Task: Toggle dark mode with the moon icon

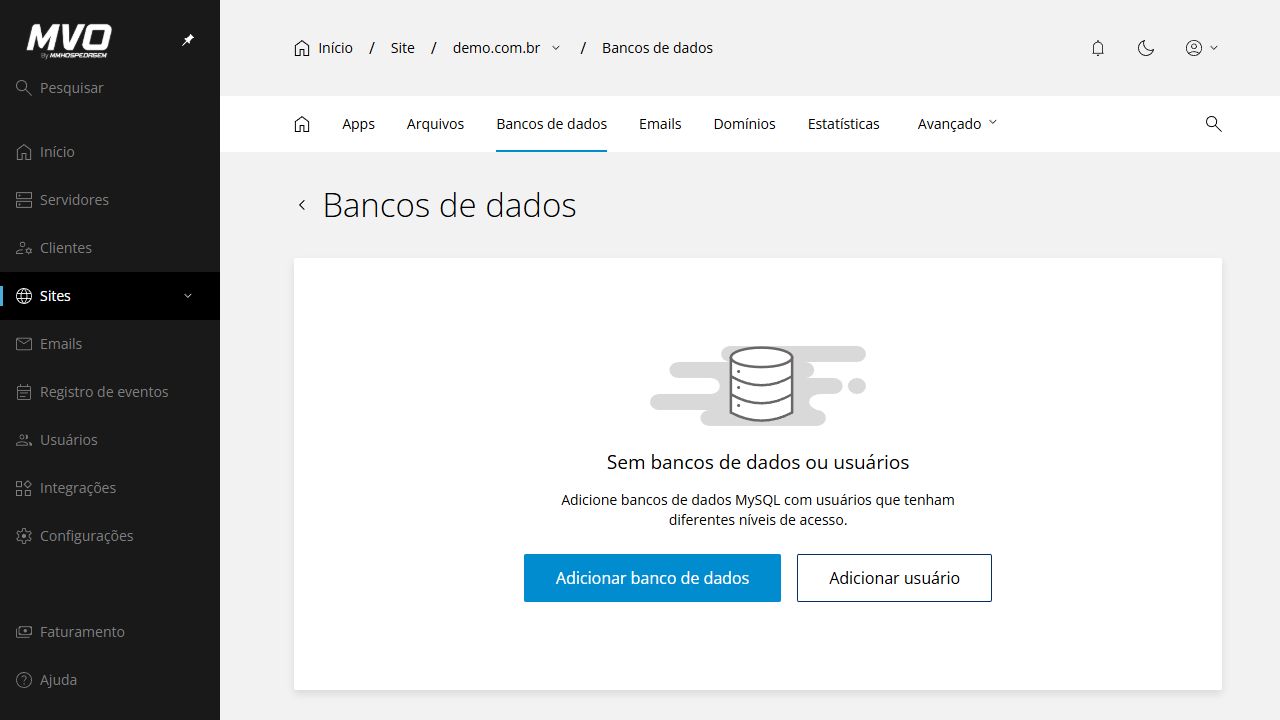Action: click(x=1146, y=48)
